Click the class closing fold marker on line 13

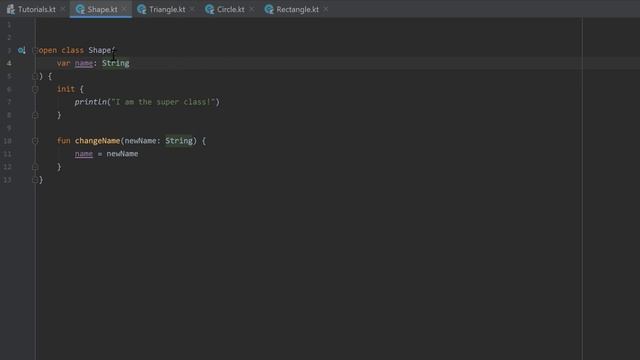[35, 180]
